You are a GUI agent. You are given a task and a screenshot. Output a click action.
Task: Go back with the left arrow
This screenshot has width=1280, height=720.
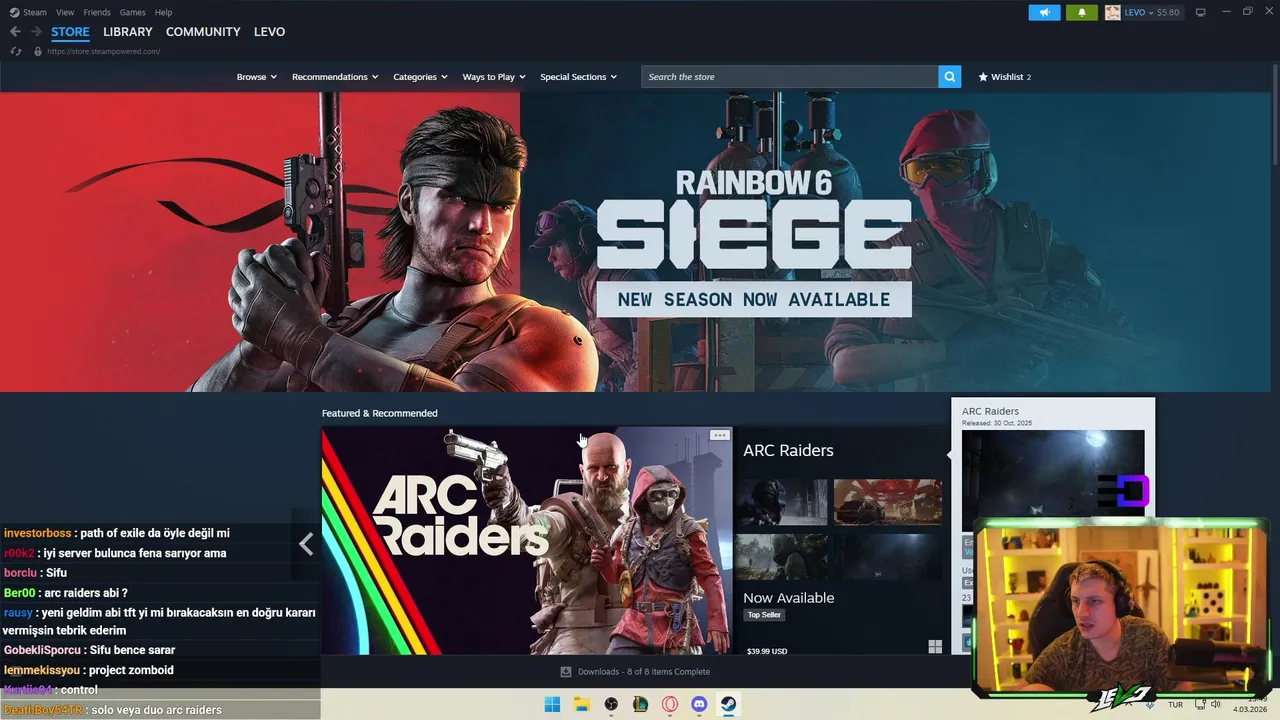[x=15, y=32]
